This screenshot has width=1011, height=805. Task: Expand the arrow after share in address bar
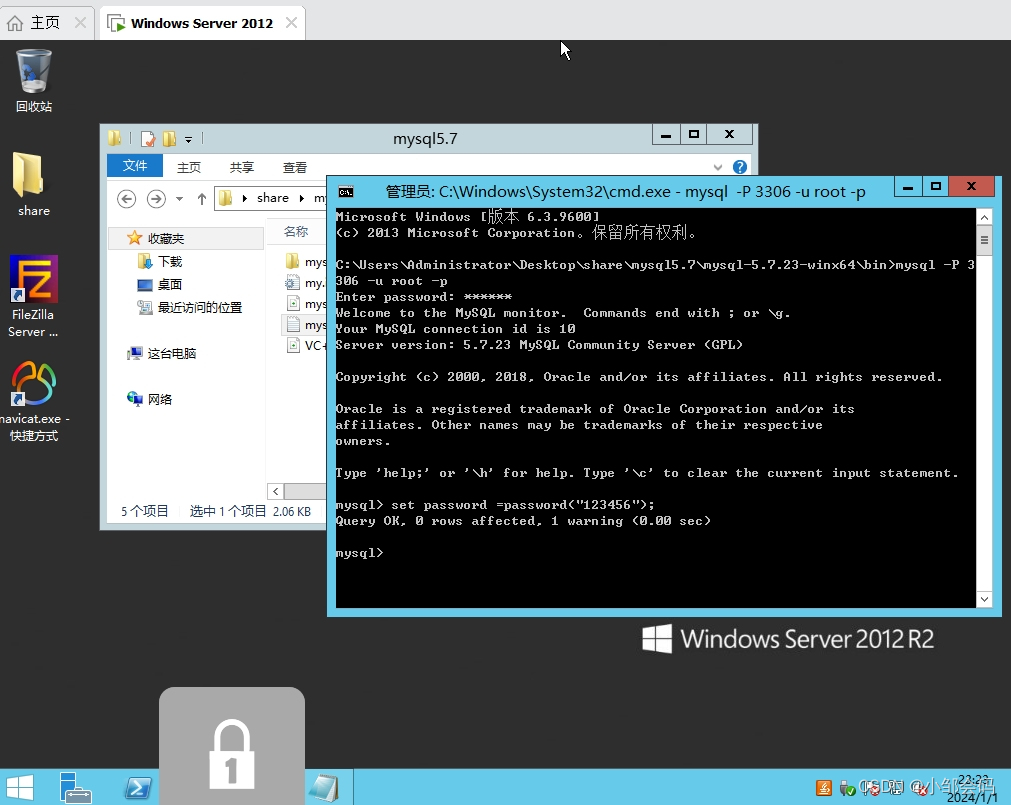pyautogui.click(x=302, y=199)
